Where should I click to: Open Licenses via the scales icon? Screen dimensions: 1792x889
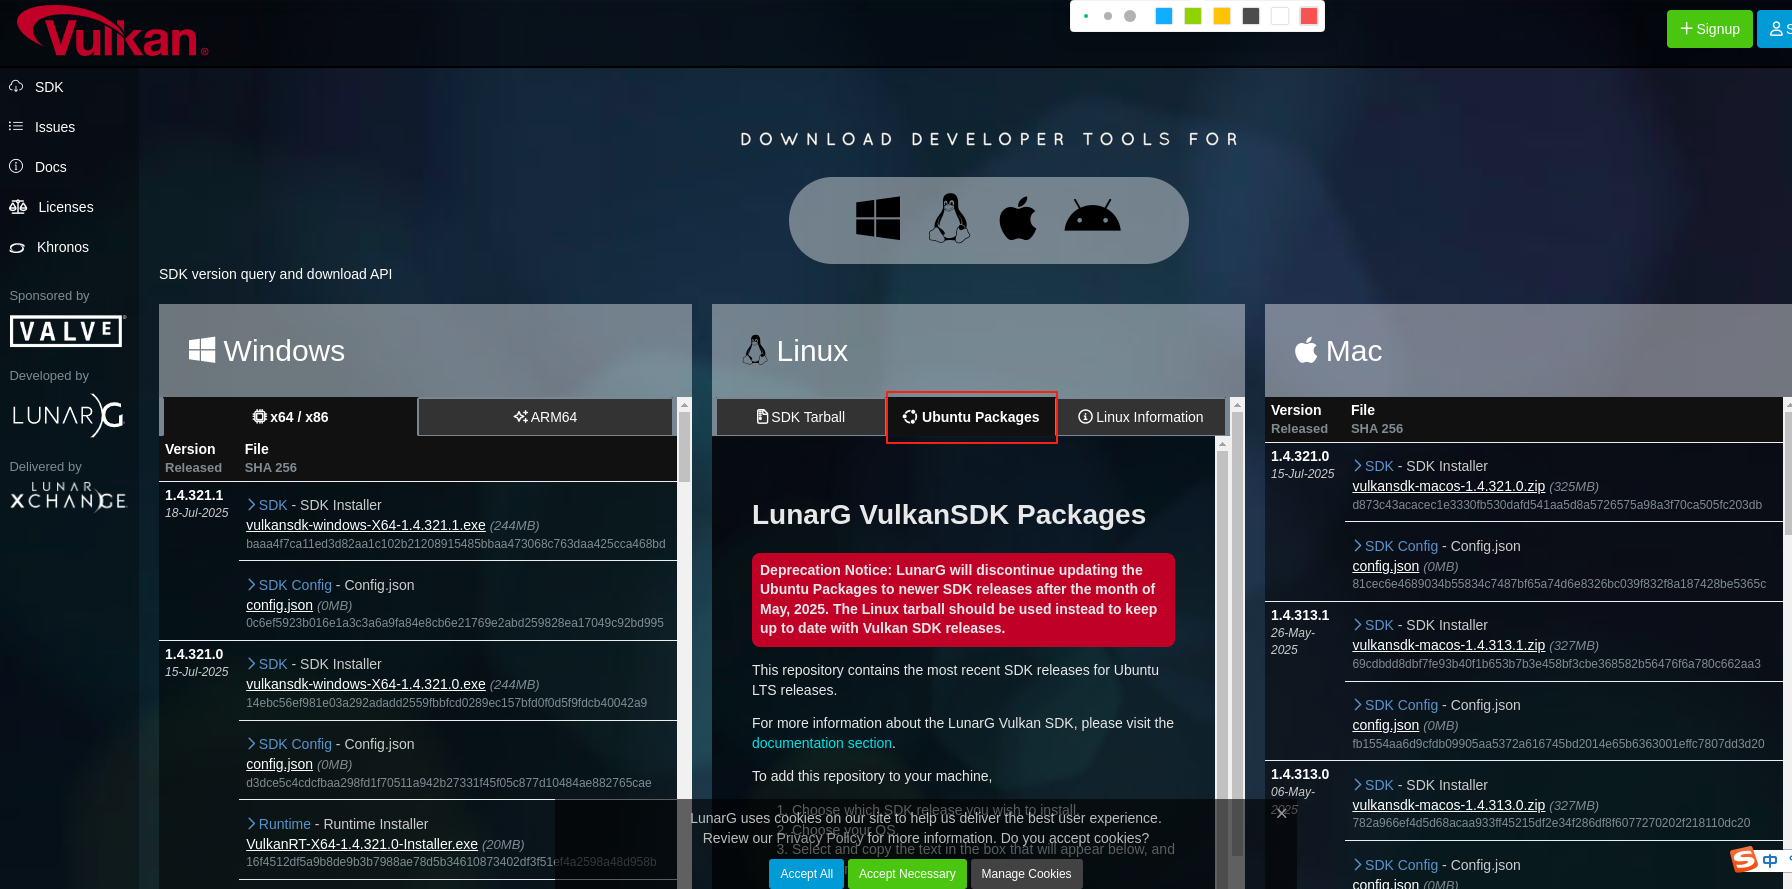point(18,207)
